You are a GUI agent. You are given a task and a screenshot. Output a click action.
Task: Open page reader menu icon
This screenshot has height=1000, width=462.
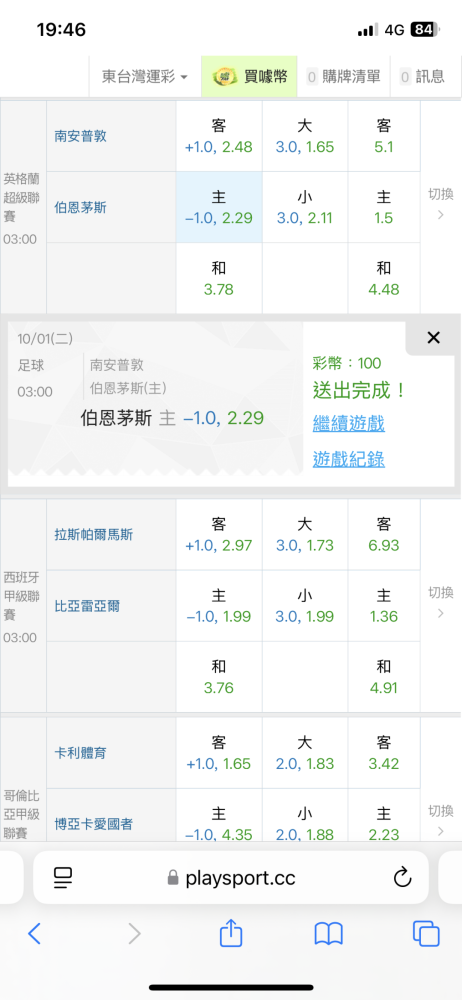tap(63, 878)
